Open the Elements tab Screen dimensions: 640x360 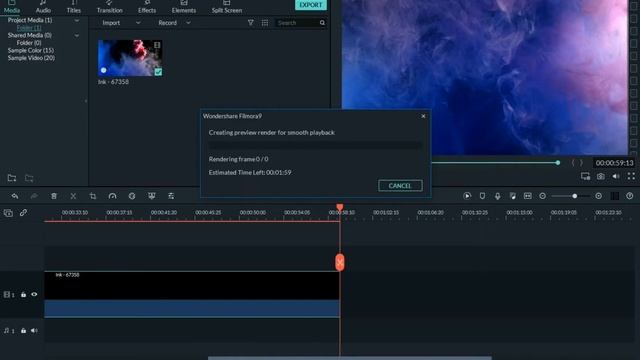coord(184,7)
